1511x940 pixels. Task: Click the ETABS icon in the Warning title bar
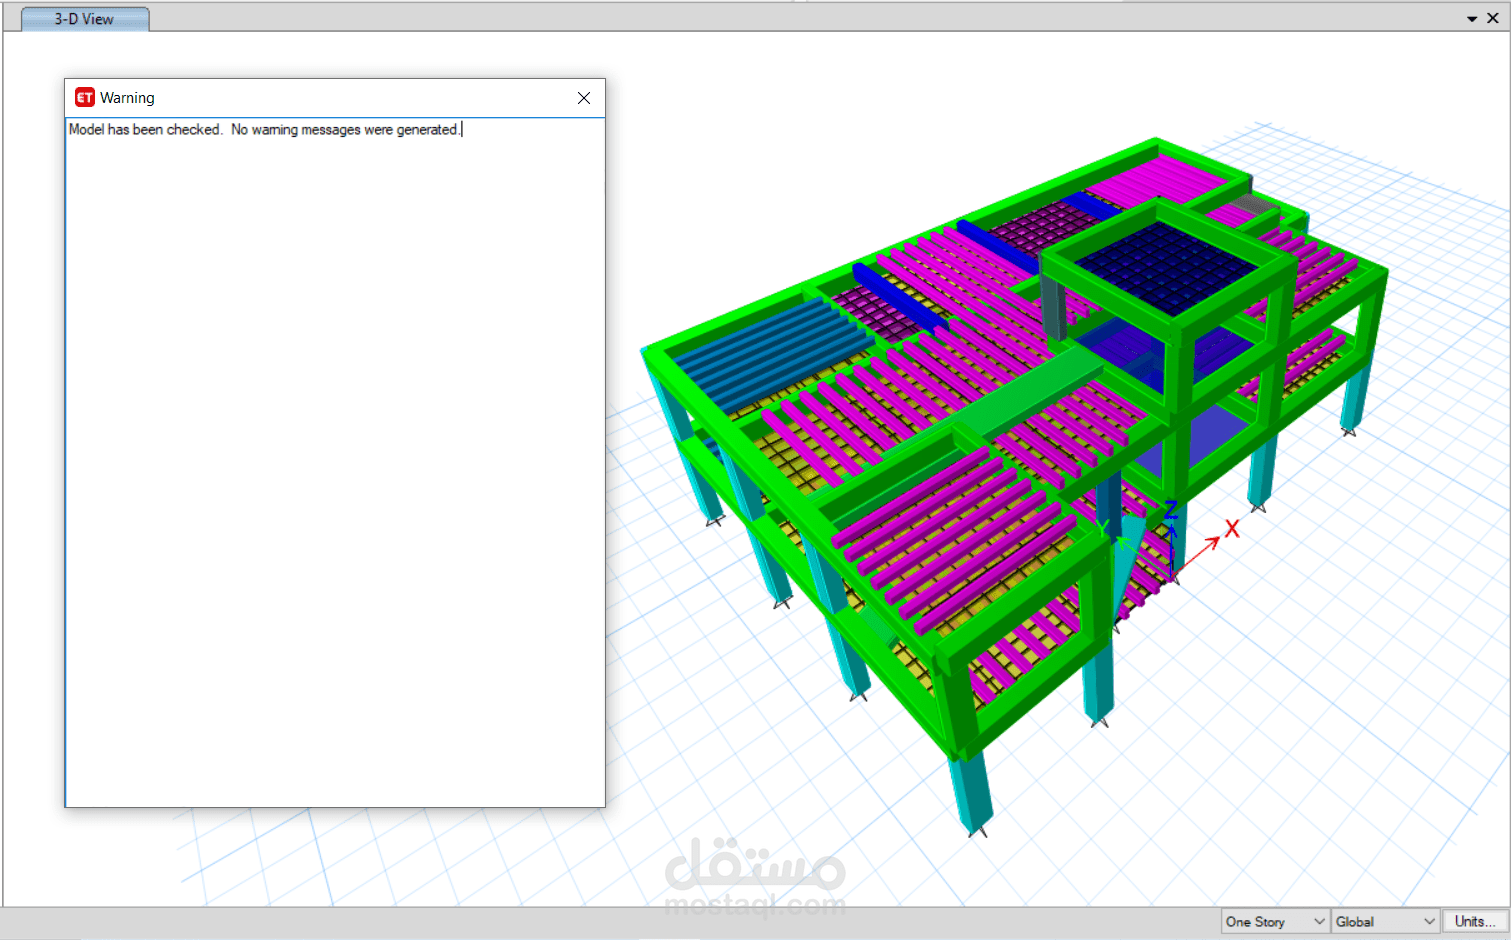[x=85, y=97]
